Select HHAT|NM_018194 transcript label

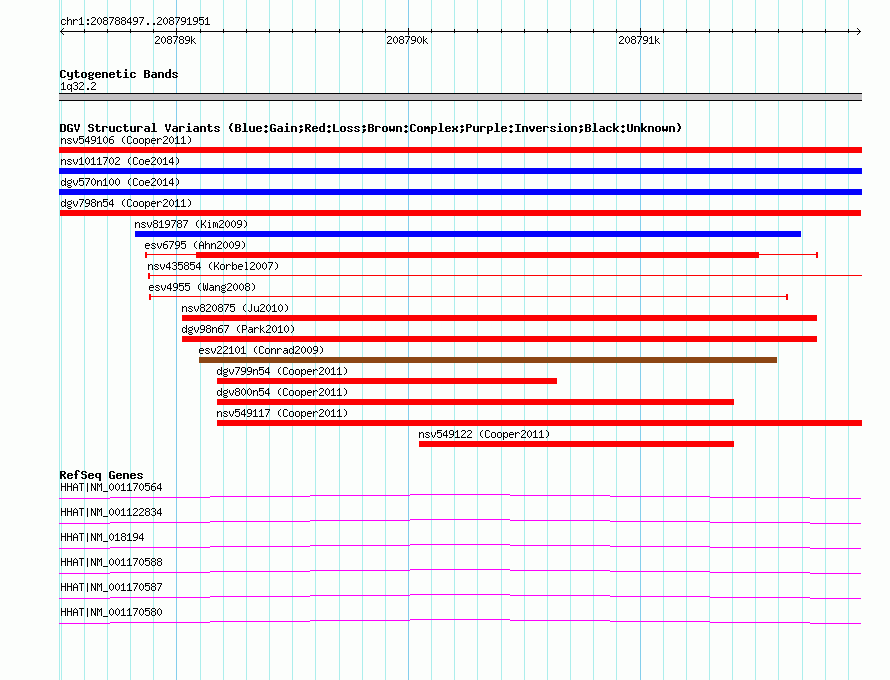102,537
